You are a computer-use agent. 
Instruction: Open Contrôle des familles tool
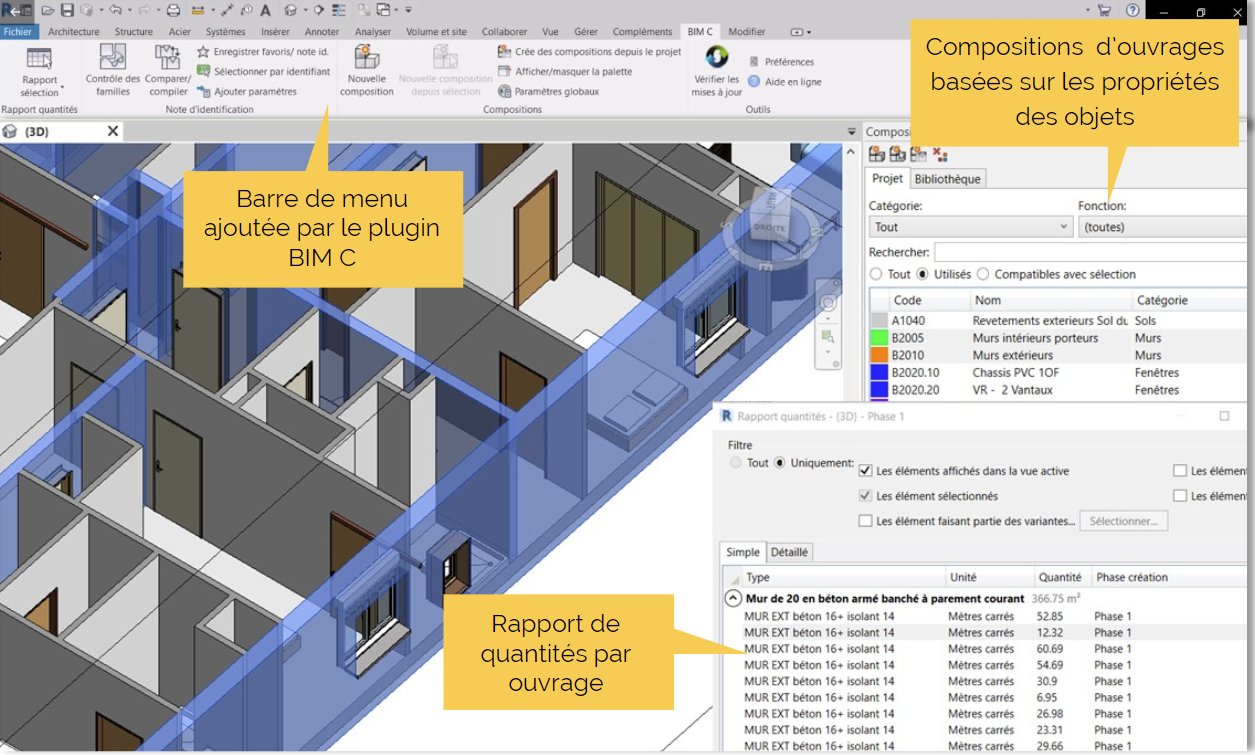(x=113, y=58)
